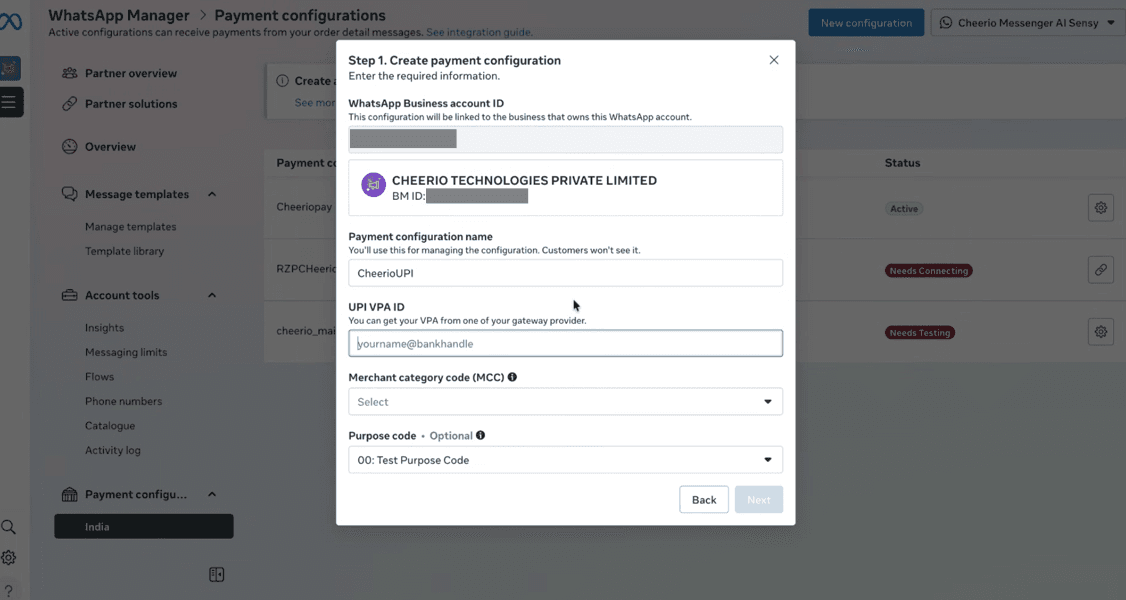This screenshot has height=600, width=1126.
Task: Open Catalogue in sidebar
Action: 110,426
